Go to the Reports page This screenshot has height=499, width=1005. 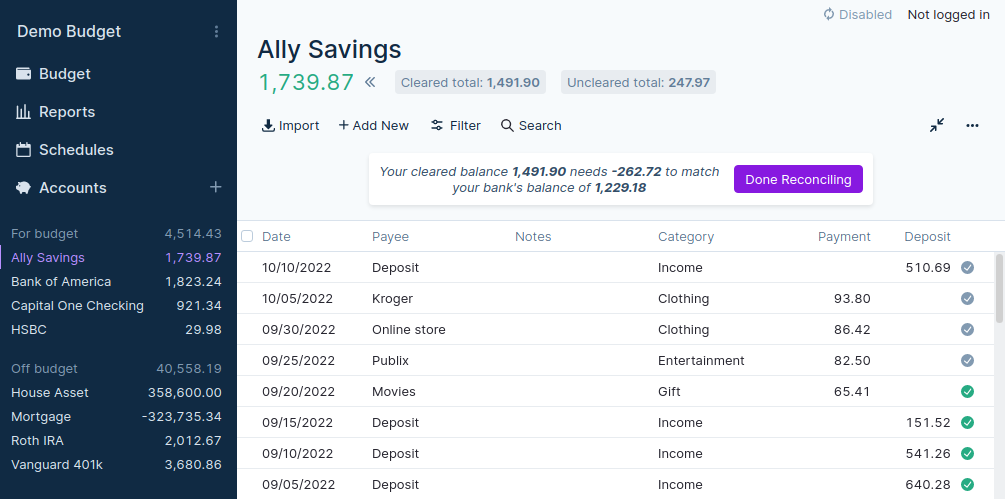[x=67, y=112]
